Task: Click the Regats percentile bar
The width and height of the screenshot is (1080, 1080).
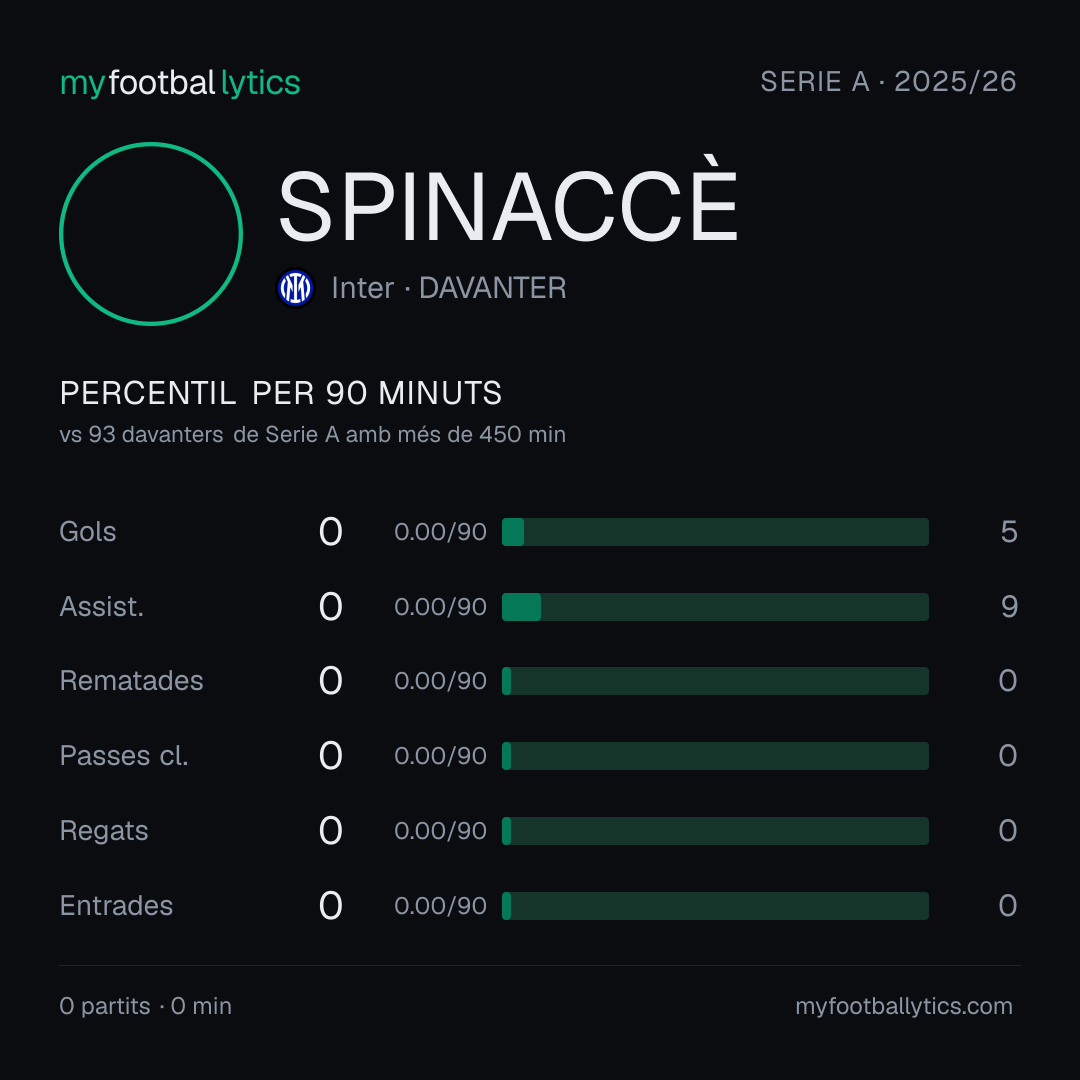Action: [x=715, y=831]
